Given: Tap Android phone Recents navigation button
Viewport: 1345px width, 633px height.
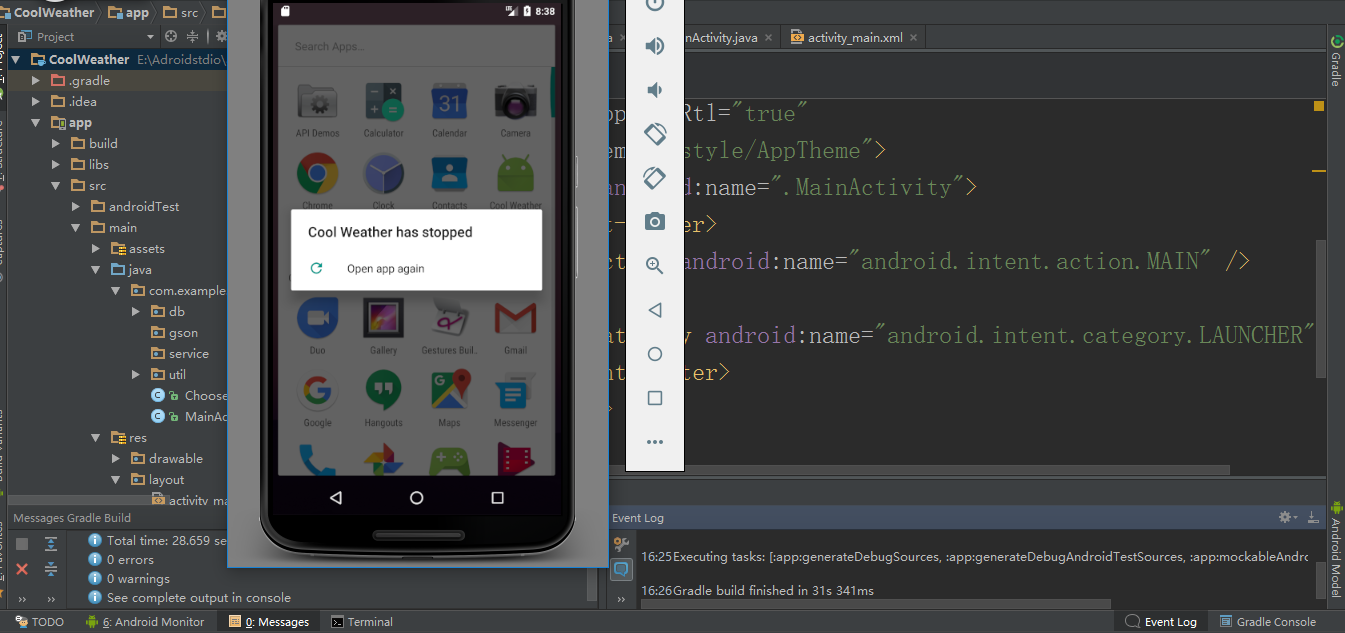Looking at the screenshot, I should pyautogui.click(x=498, y=497).
